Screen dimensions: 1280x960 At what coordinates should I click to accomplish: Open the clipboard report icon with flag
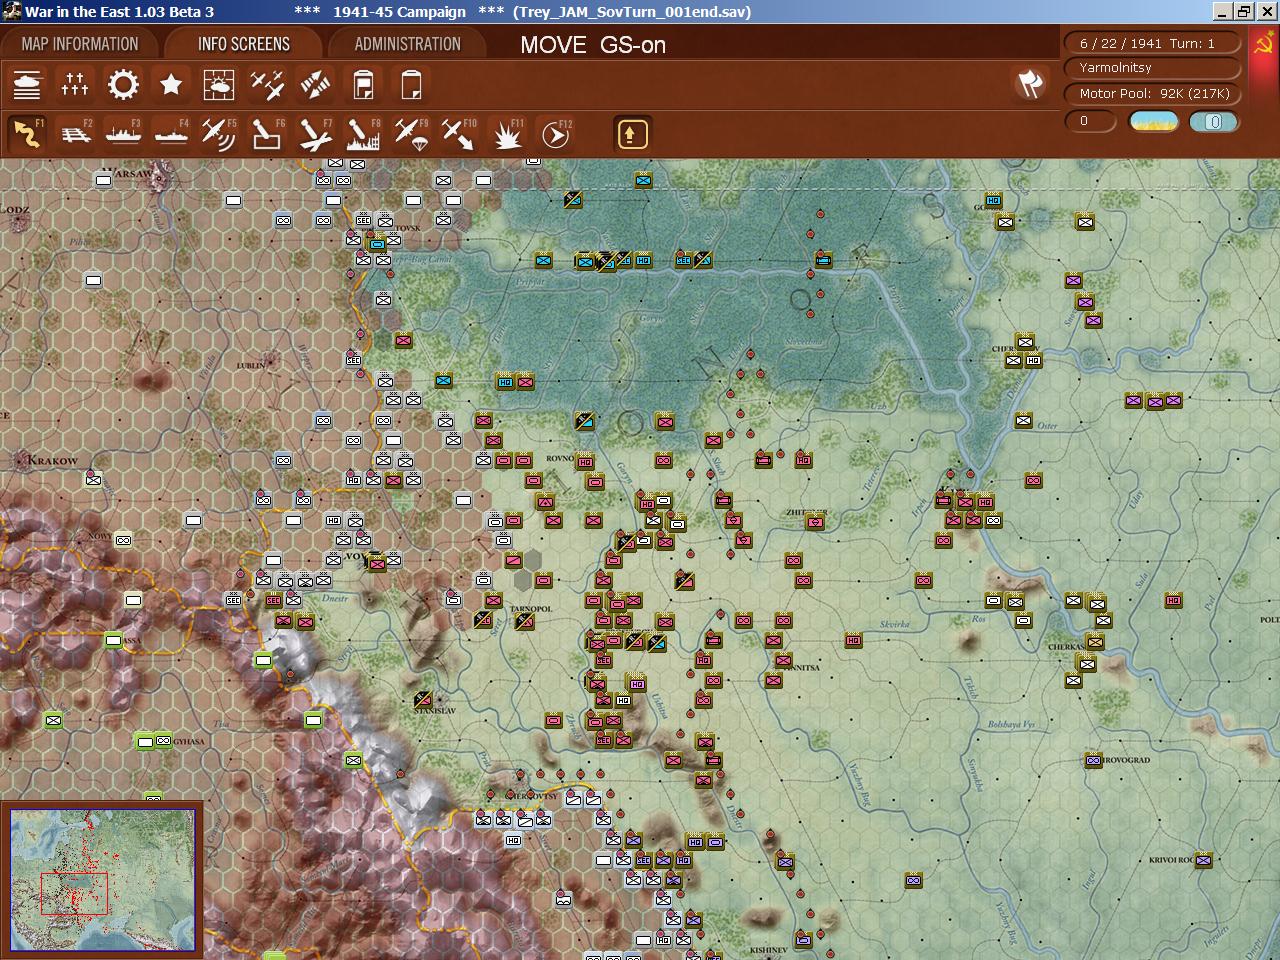[x=363, y=85]
